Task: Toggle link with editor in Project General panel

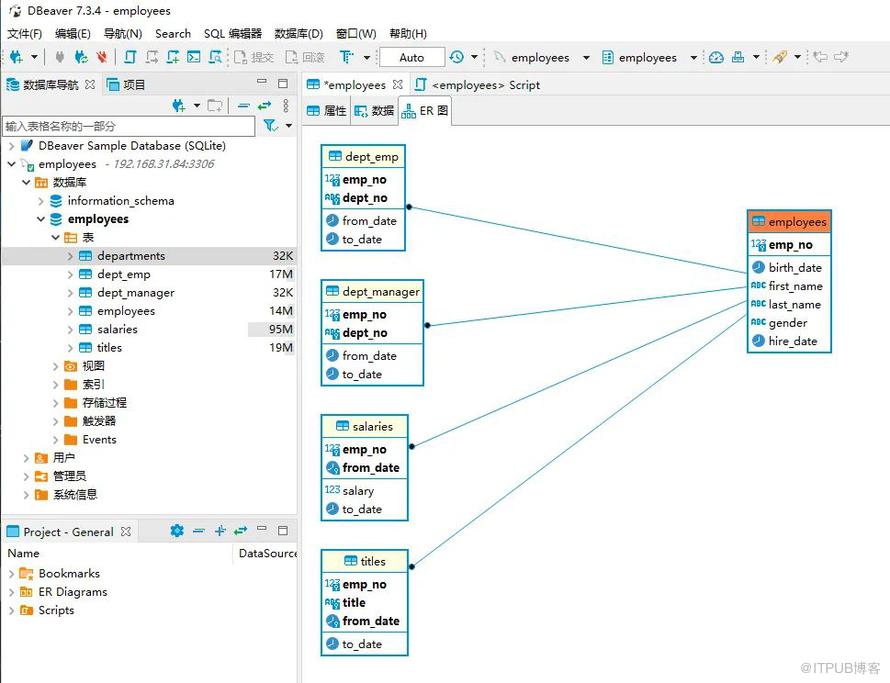Action: (241, 531)
